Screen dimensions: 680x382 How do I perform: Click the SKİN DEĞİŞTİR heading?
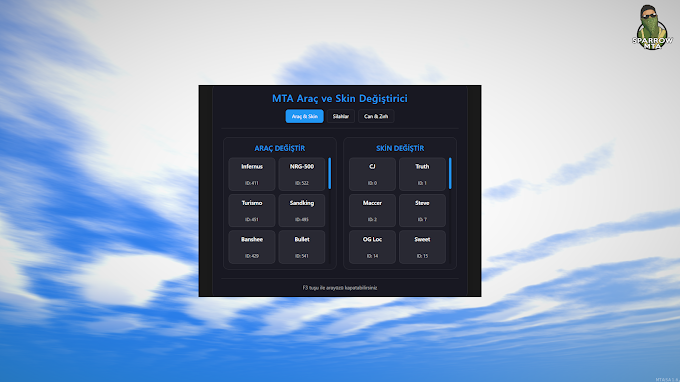[400, 148]
